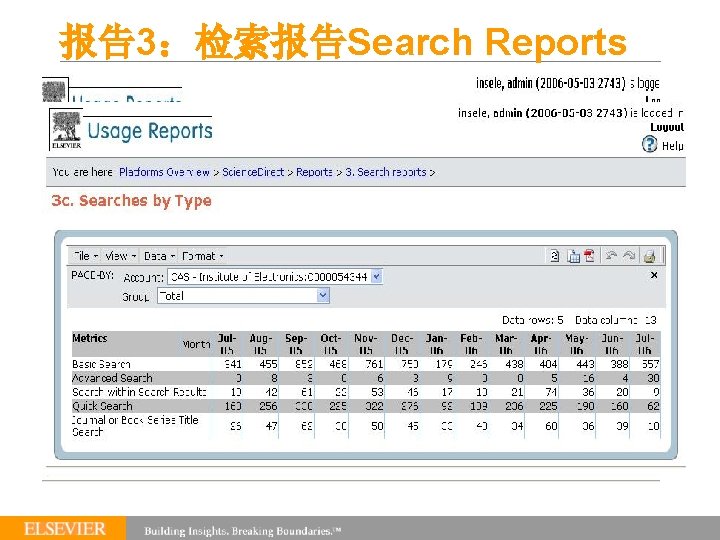Click the Jul-06 column header
Screen dimensions: 720x540
point(644,344)
